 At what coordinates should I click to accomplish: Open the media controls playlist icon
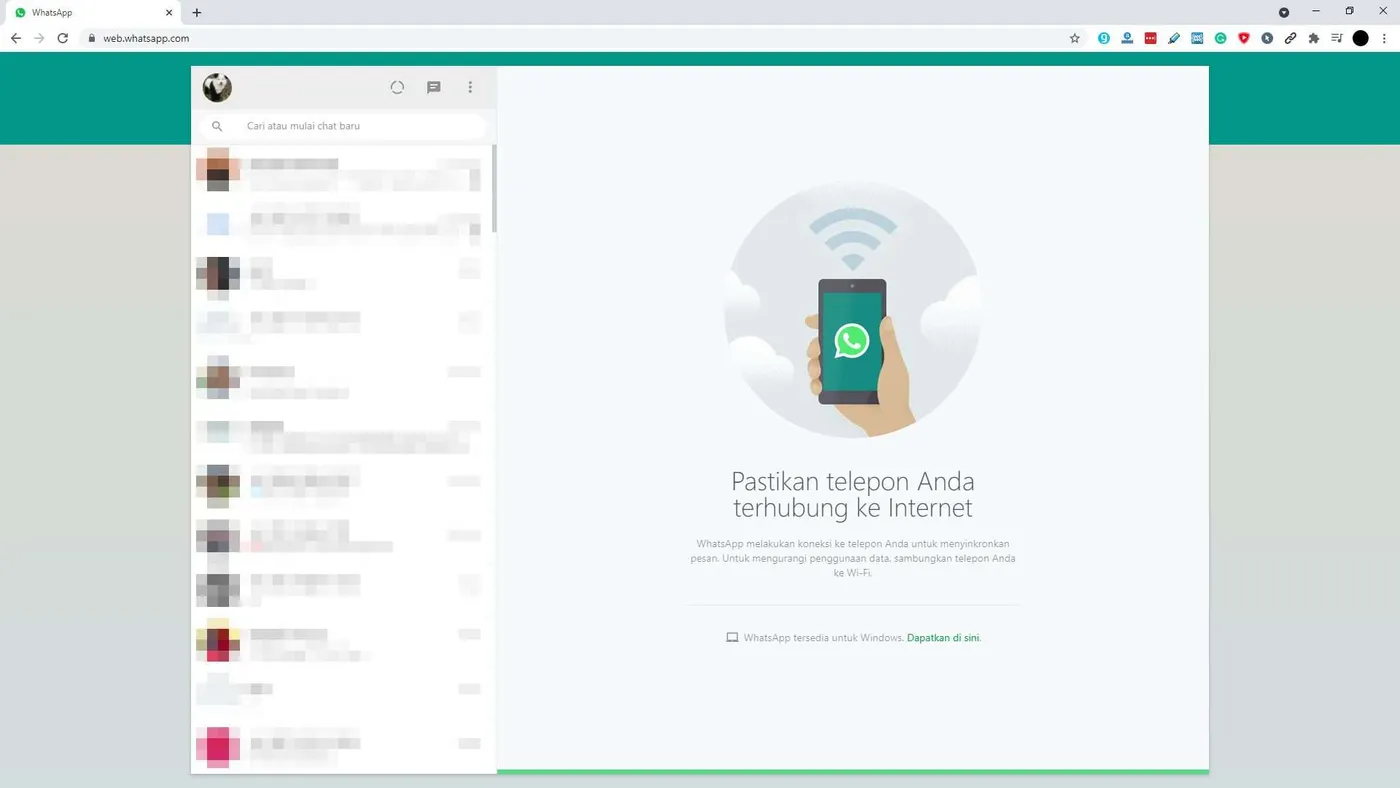coord(1337,38)
